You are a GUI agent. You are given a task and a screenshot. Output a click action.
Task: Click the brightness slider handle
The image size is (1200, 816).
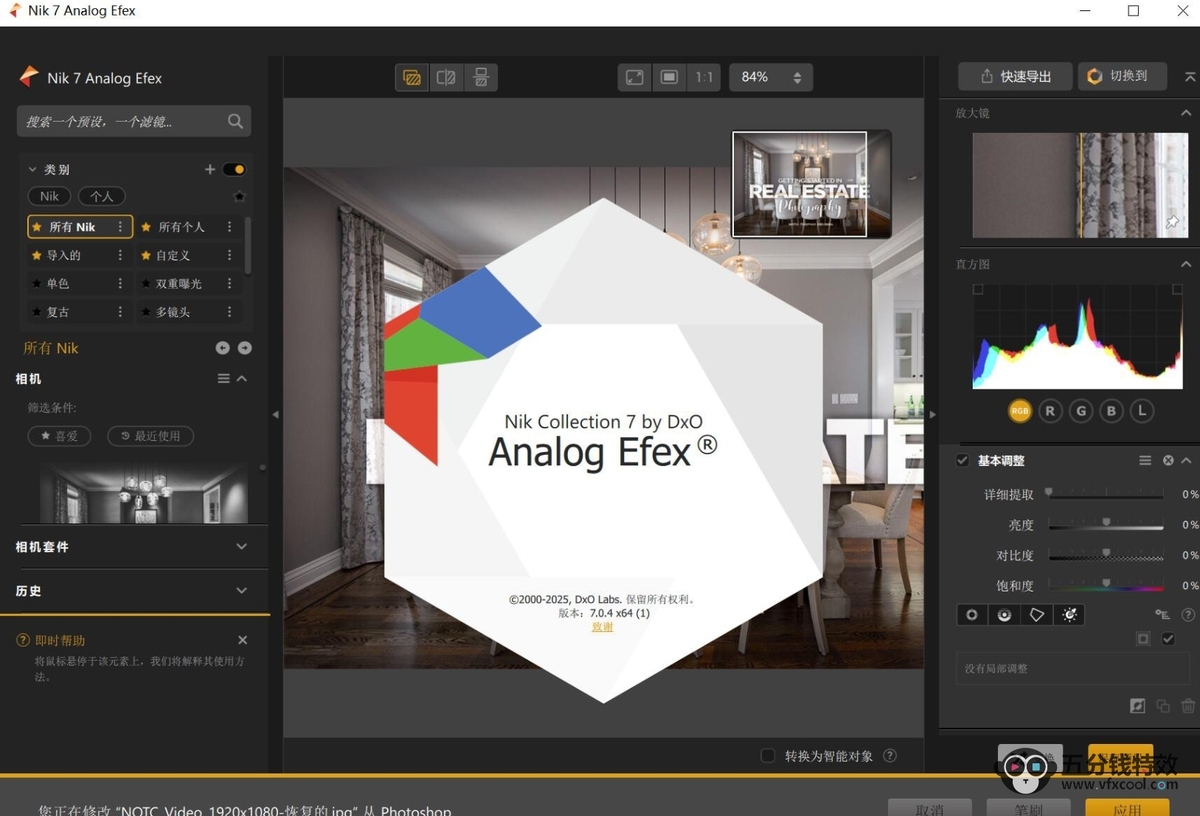tap(1106, 523)
